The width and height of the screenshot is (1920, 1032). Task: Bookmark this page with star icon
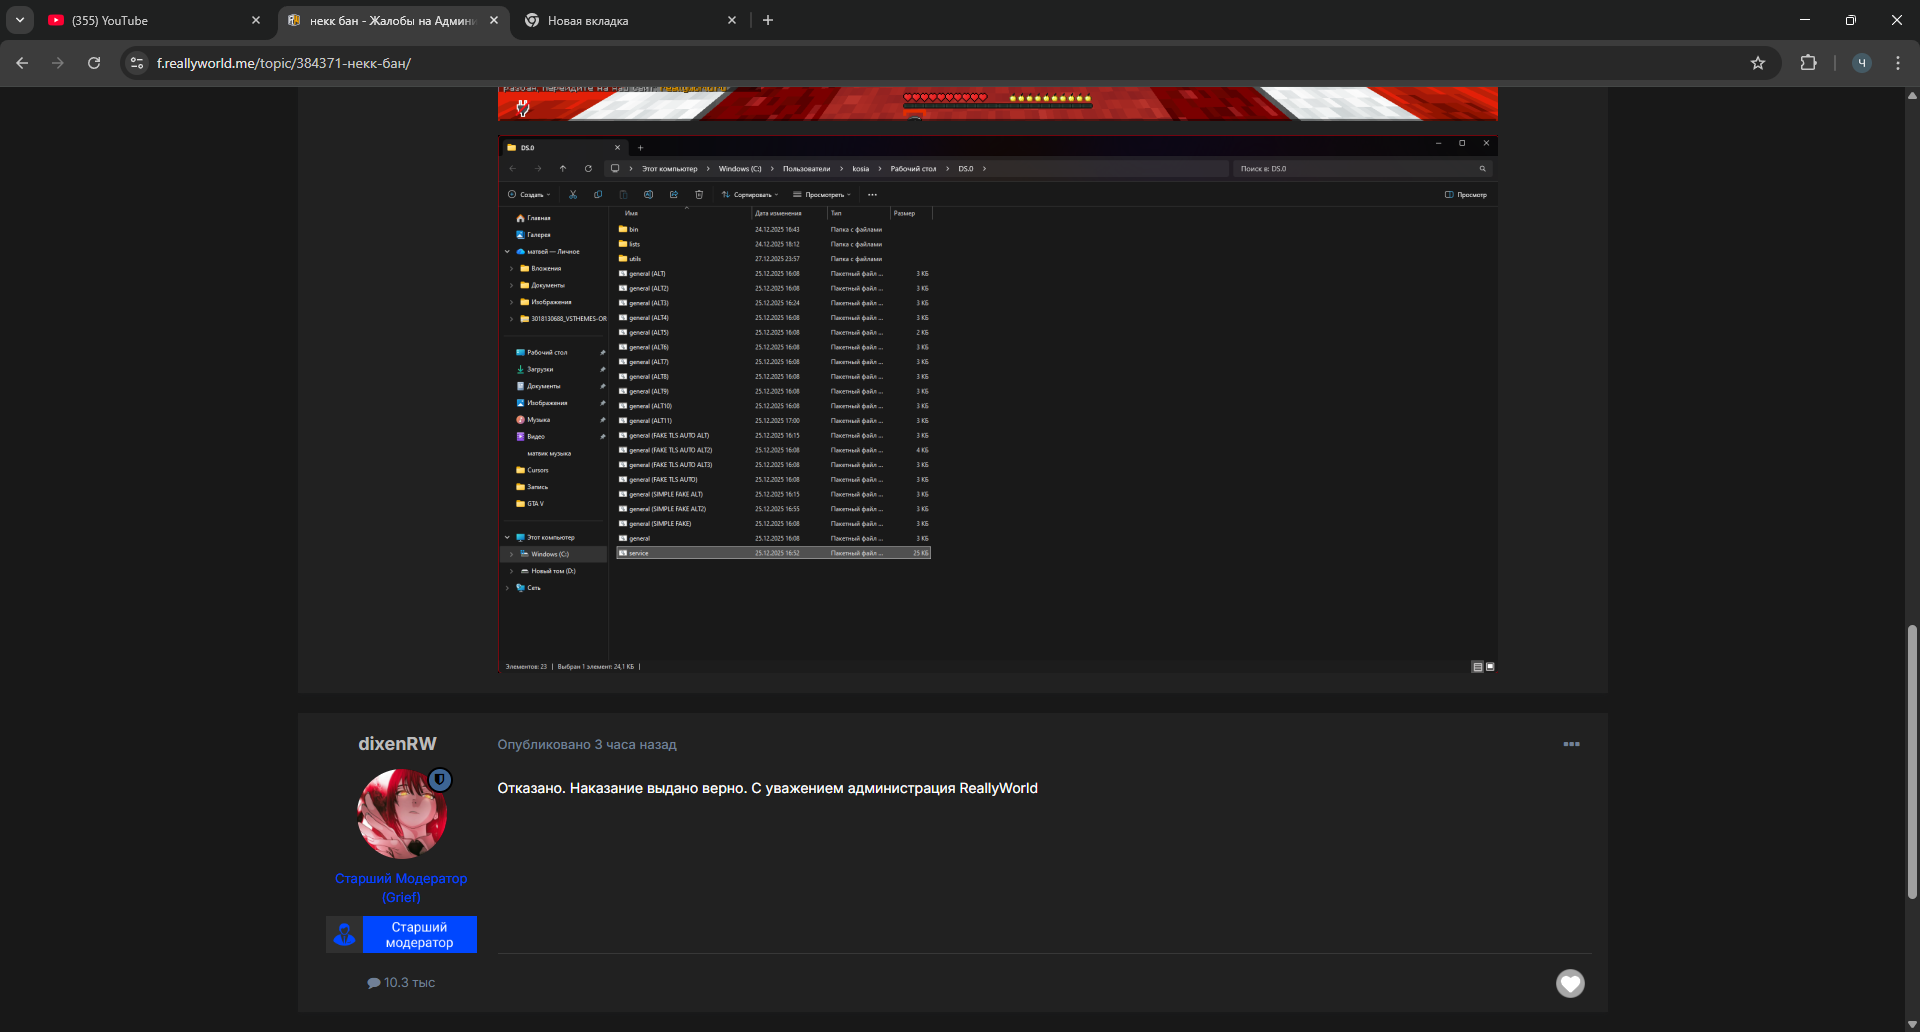click(x=1758, y=63)
